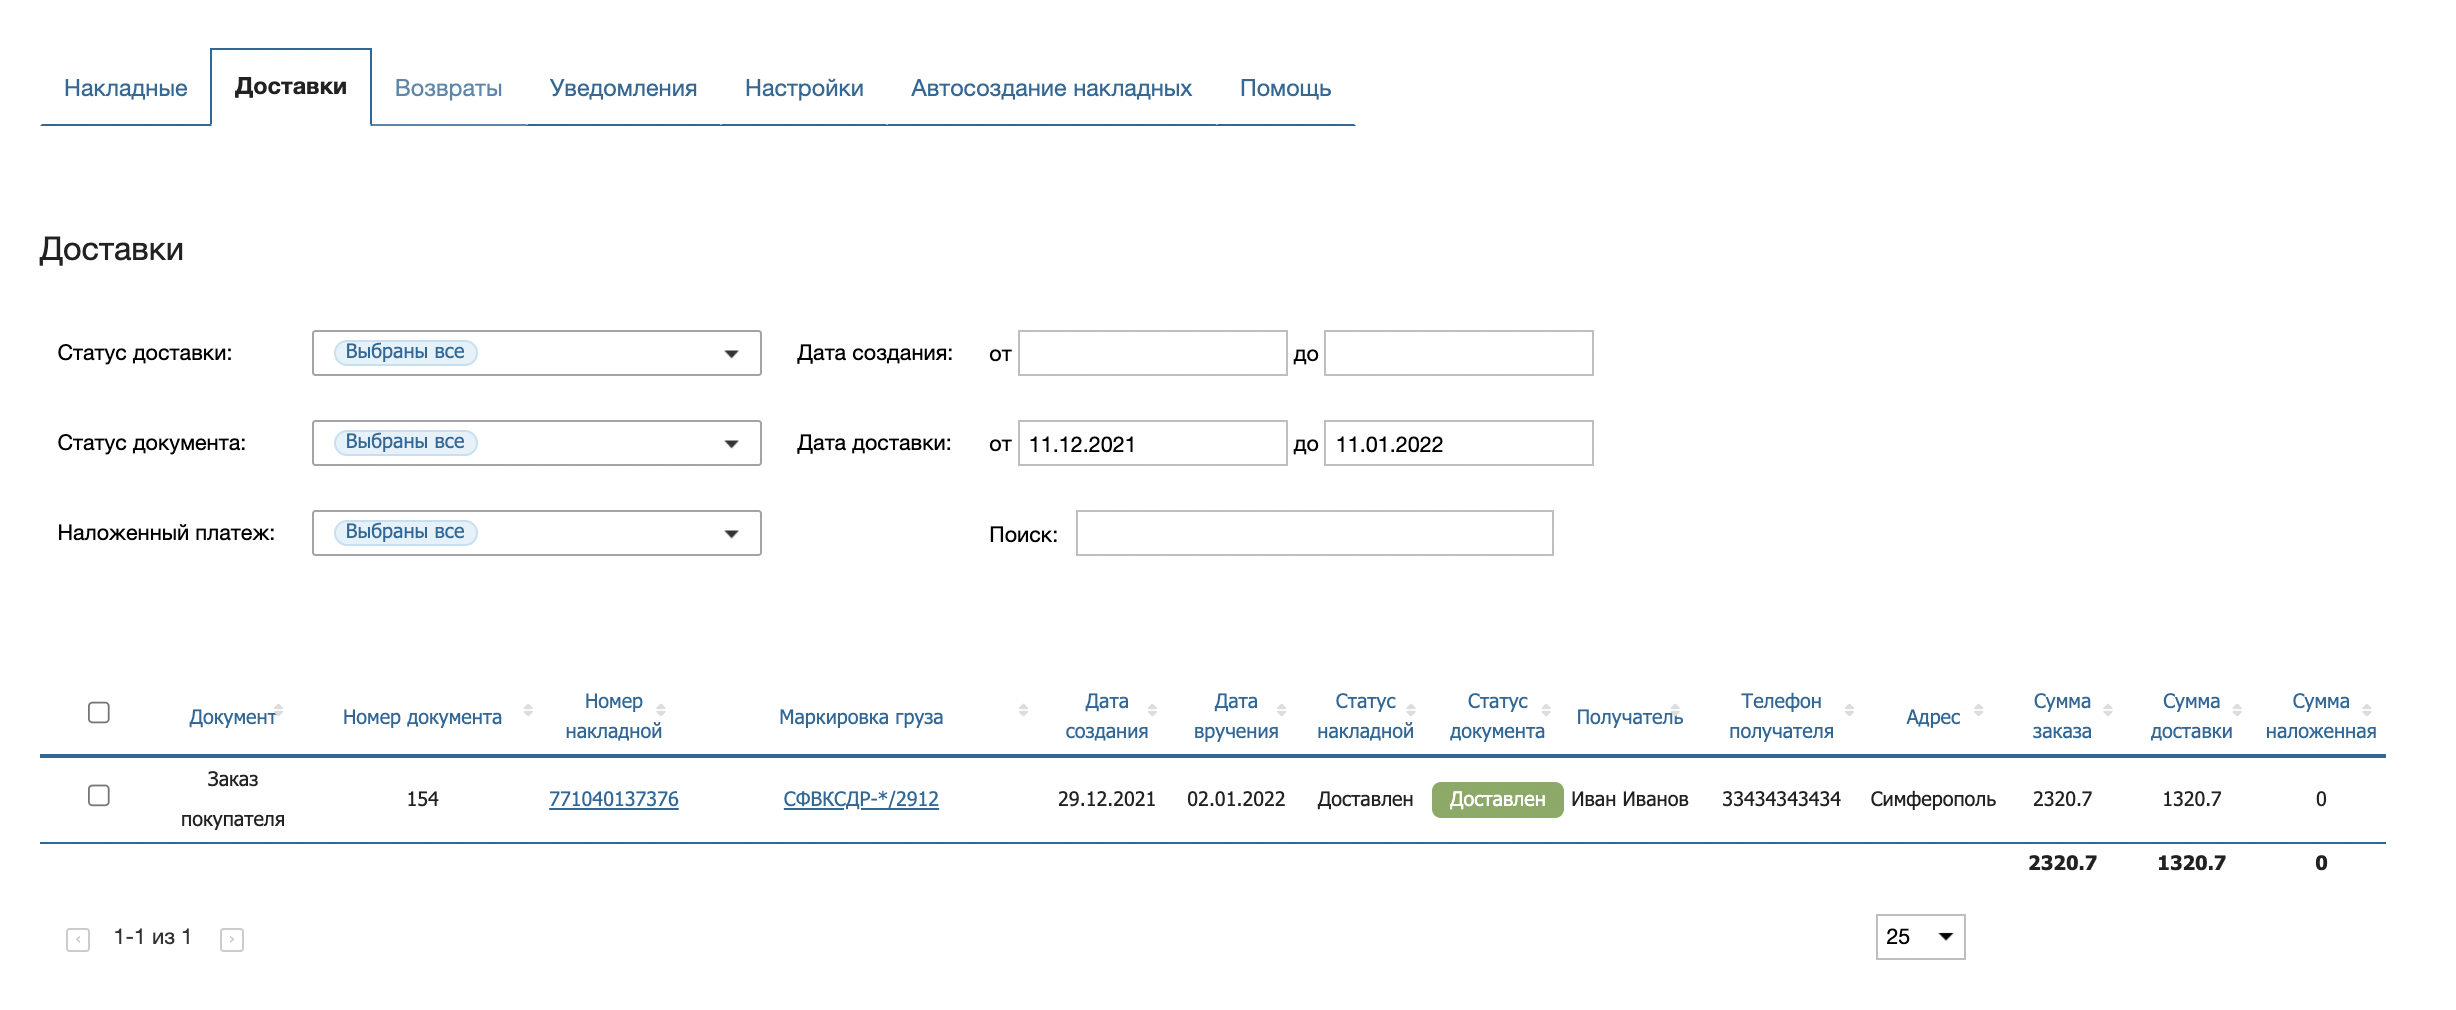Open cargo marking link СФВКСДР-*/2912

(x=862, y=799)
